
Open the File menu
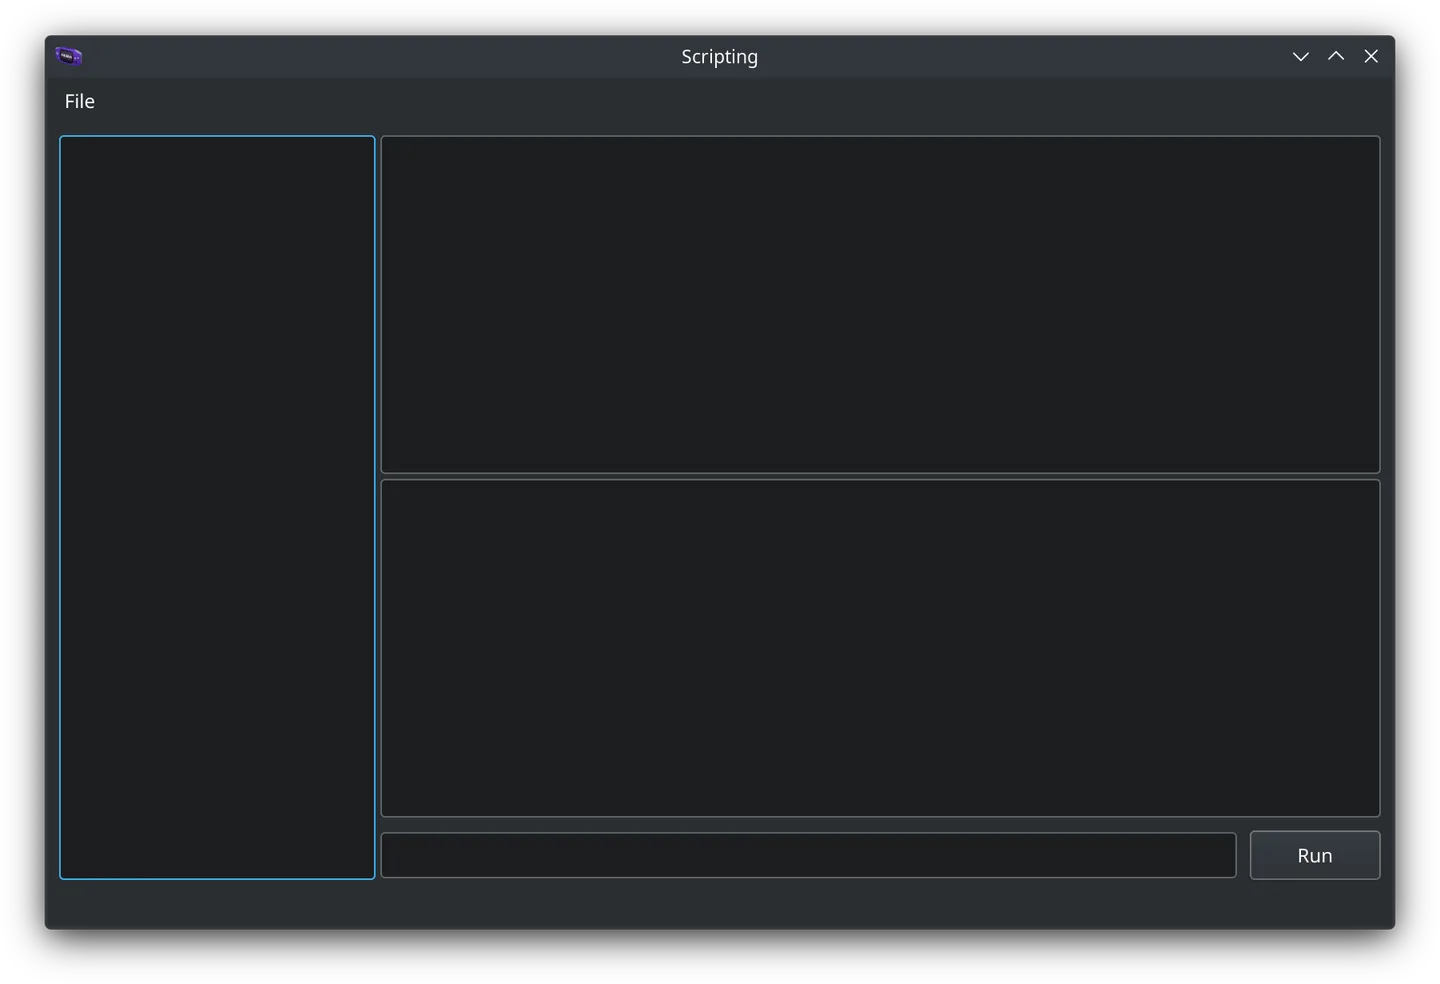click(x=80, y=101)
